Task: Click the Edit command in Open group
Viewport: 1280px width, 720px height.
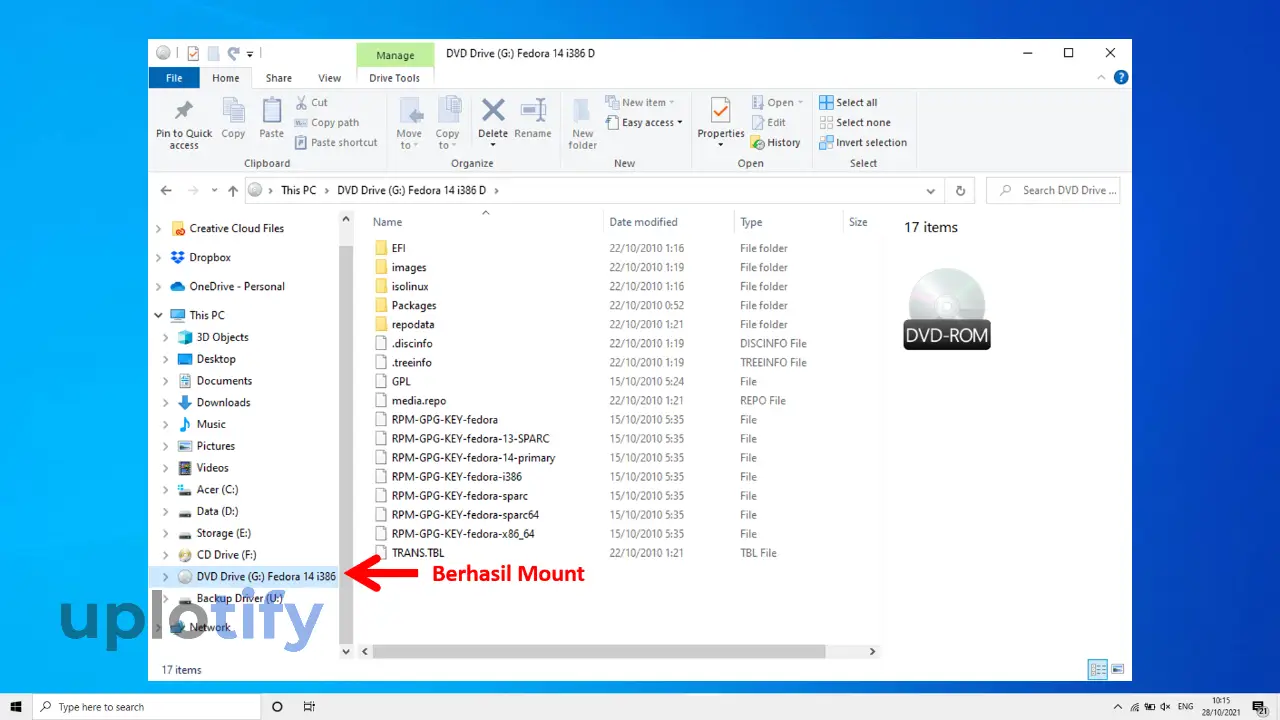Action: 769,122
